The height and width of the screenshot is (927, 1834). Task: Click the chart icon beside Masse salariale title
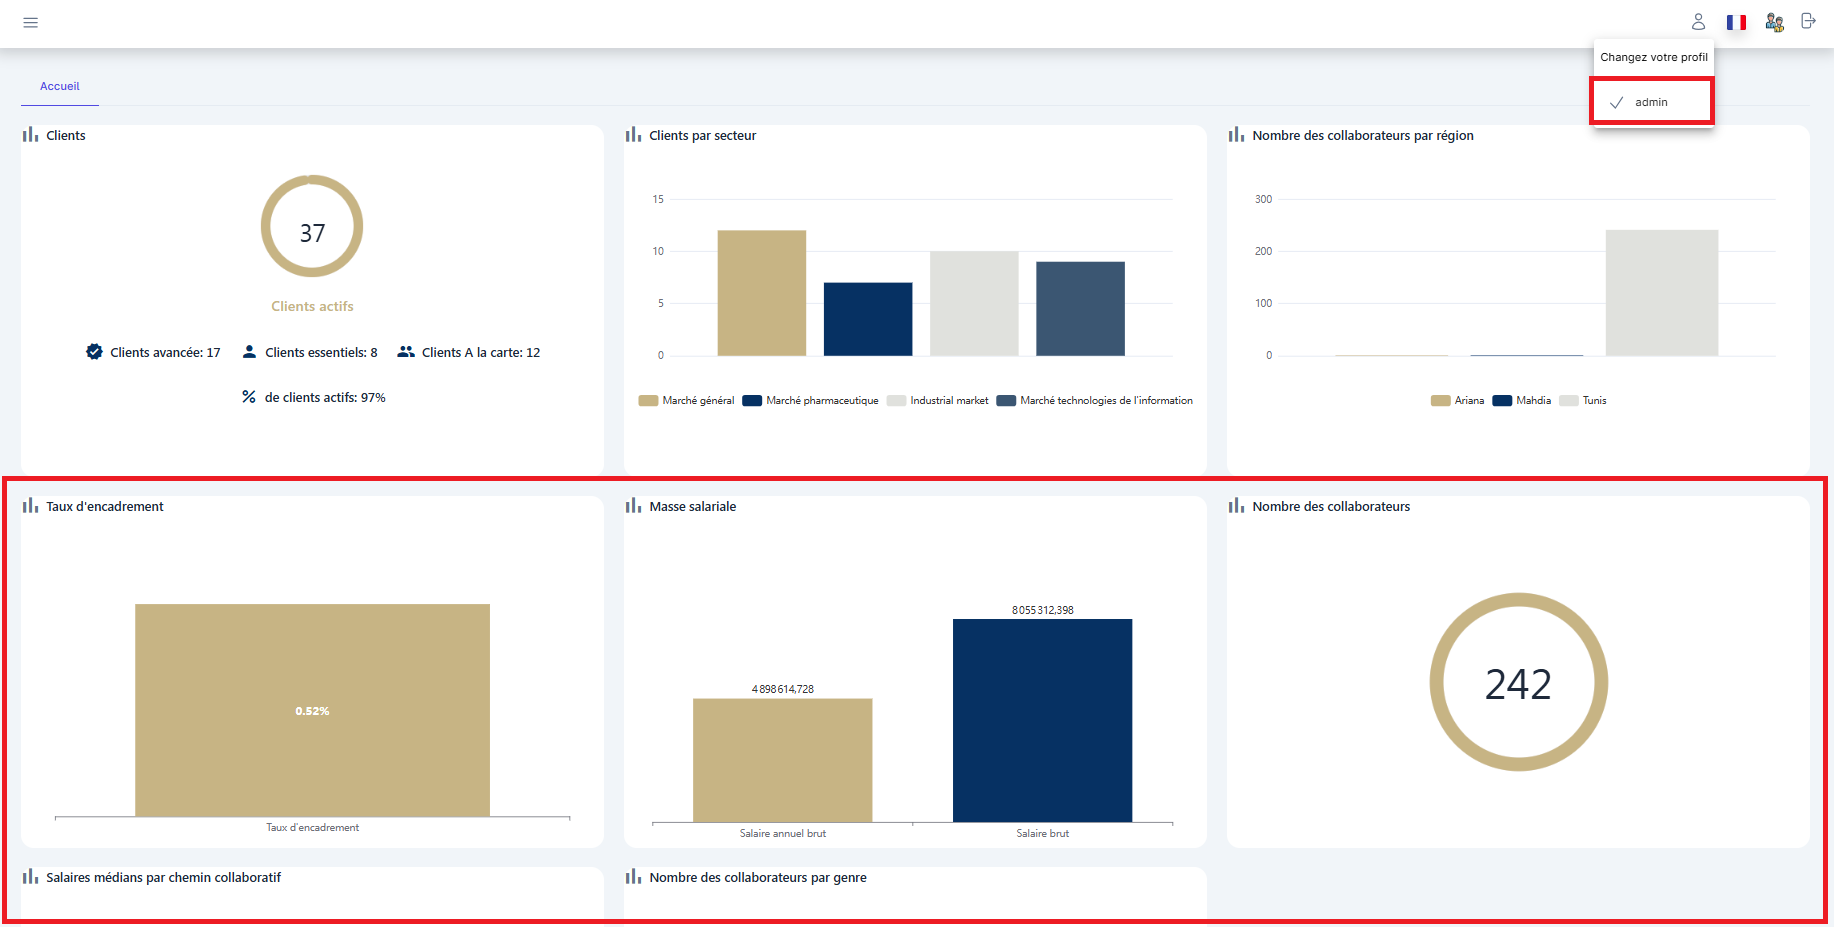click(x=633, y=506)
